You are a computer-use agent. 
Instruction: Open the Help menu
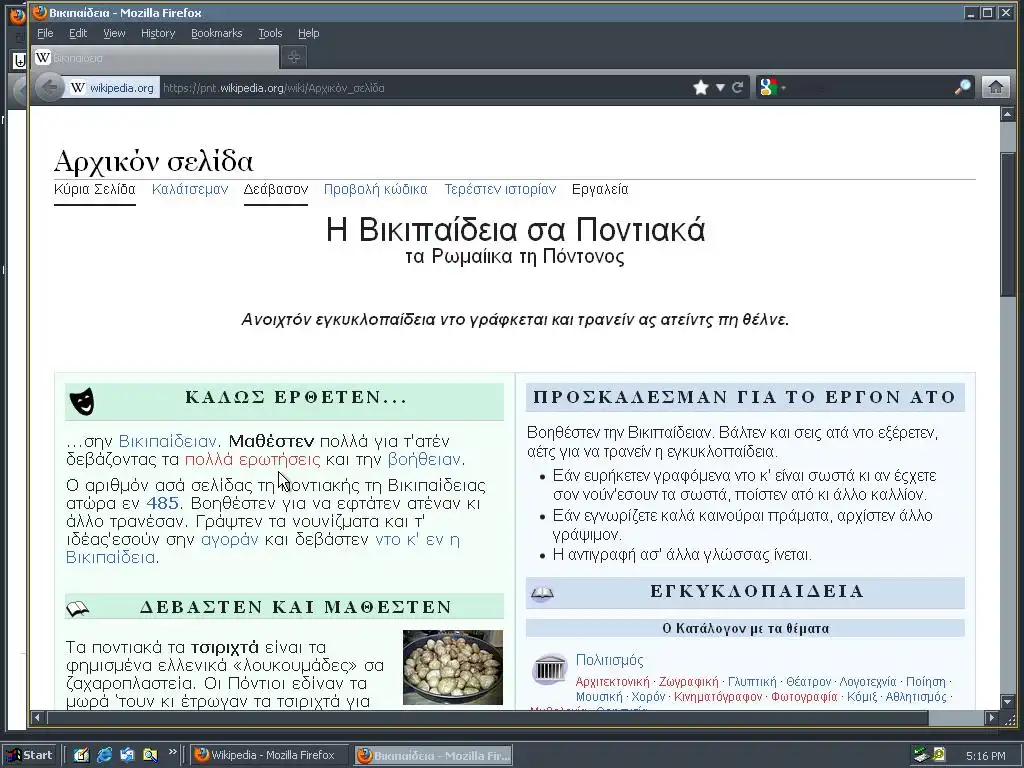[x=308, y=33]
